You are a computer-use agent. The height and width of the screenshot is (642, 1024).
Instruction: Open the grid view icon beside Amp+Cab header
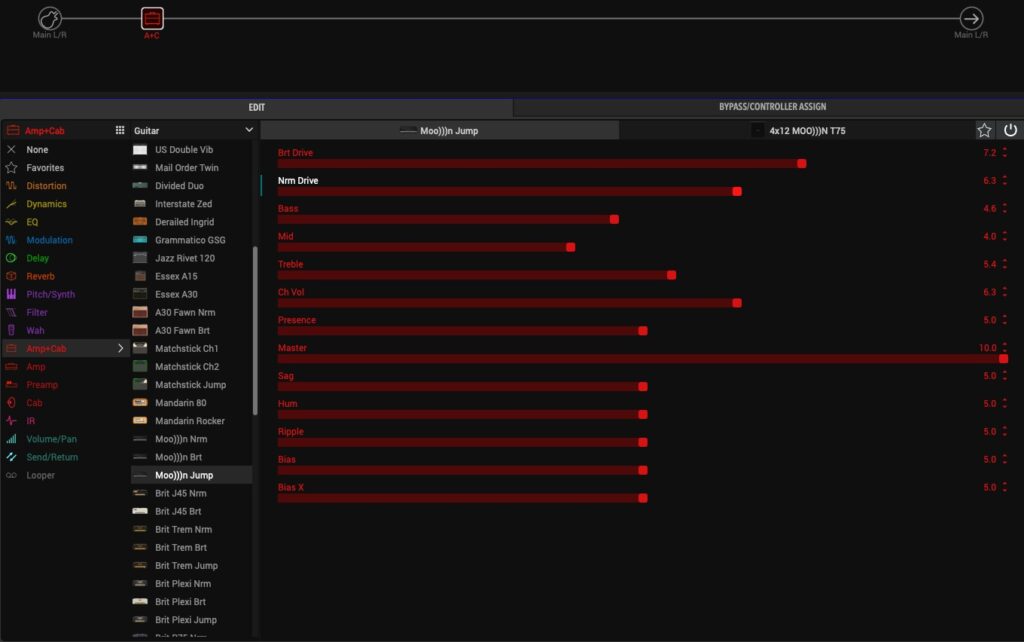[x=120, y=130]
